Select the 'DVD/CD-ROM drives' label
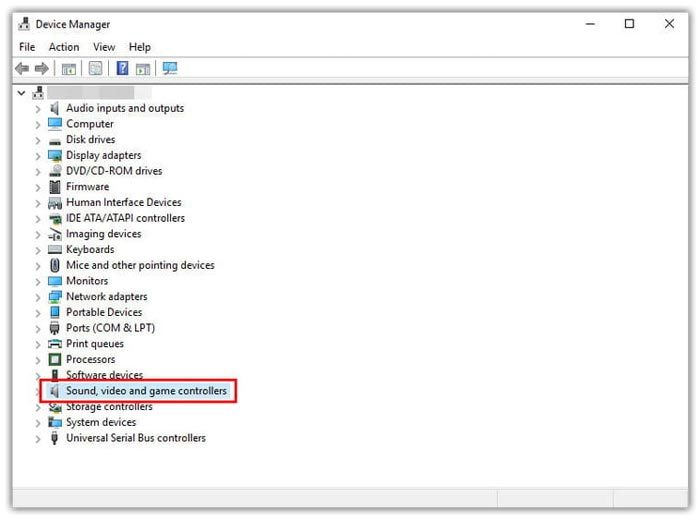This screenshot has height=520, width=700. tap(114, 171)
